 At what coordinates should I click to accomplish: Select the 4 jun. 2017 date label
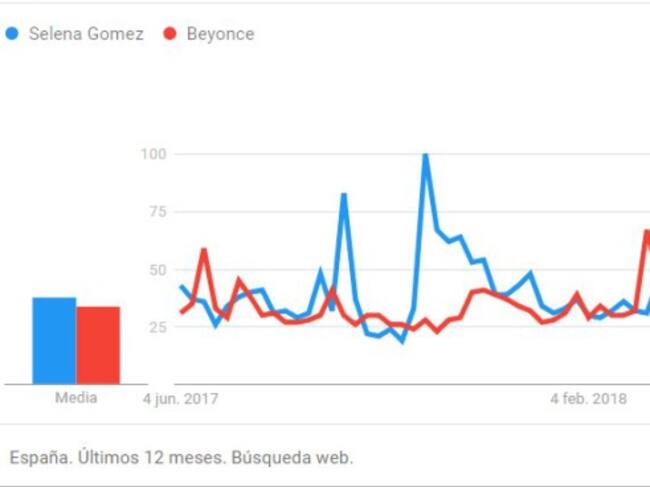pos(180,398)
